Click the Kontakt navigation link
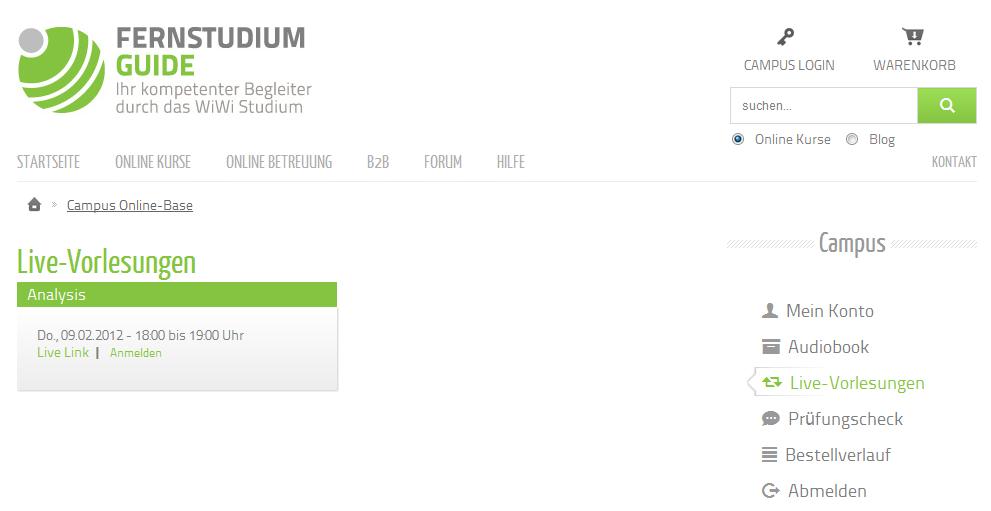Image resolution: width=991 pixels, height=511 pixels. [x=954, y=162]
